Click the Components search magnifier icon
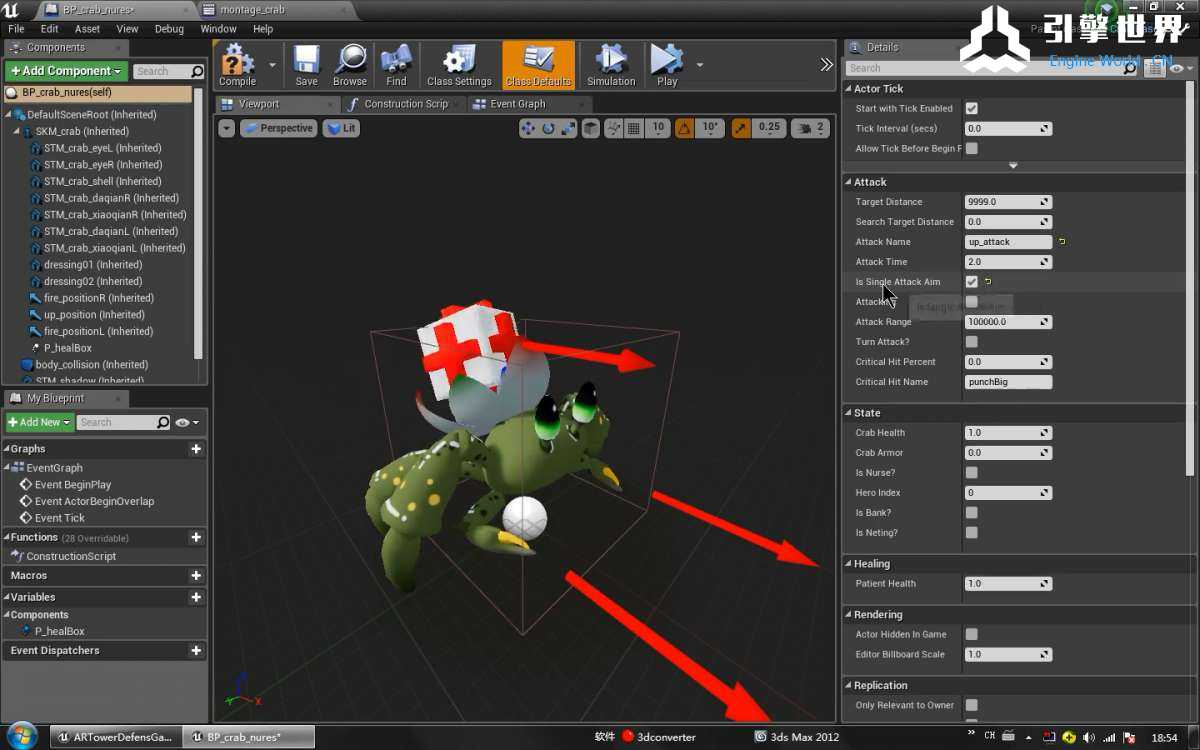 pos(196,71)
